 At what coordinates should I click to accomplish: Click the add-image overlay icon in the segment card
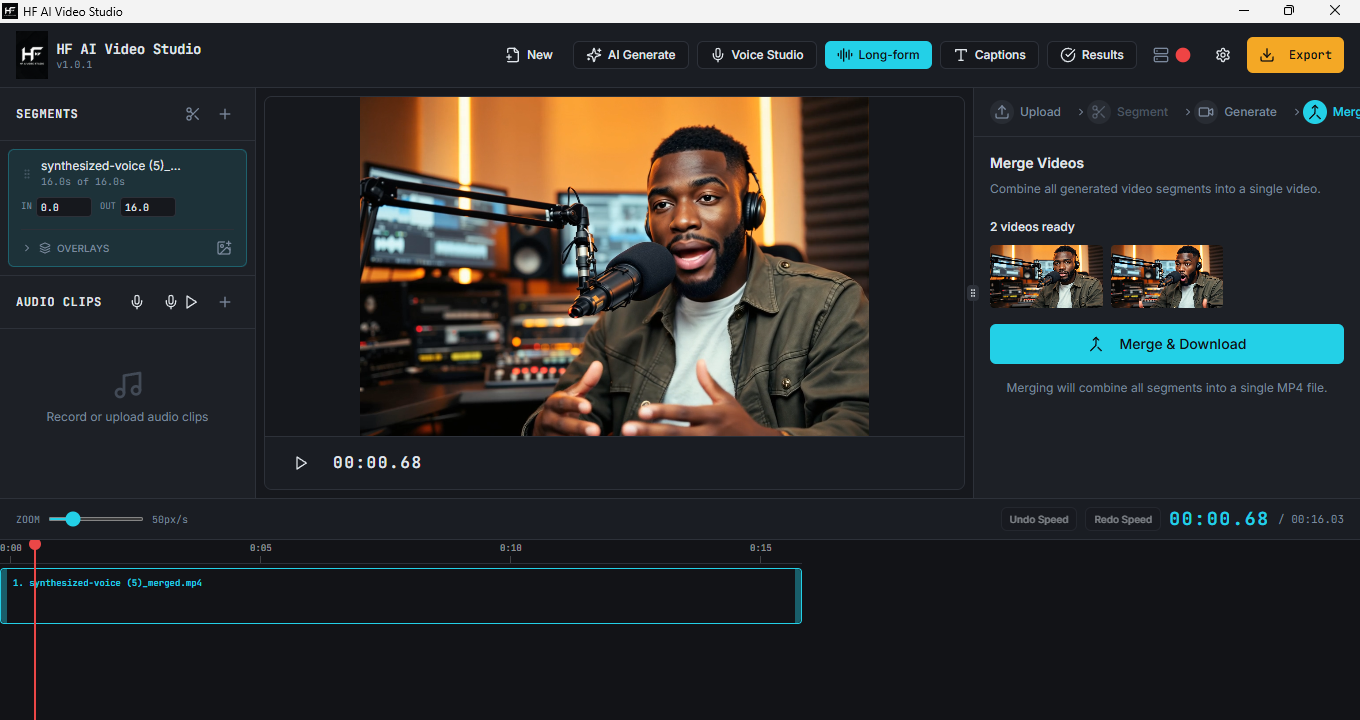point(224,248)
